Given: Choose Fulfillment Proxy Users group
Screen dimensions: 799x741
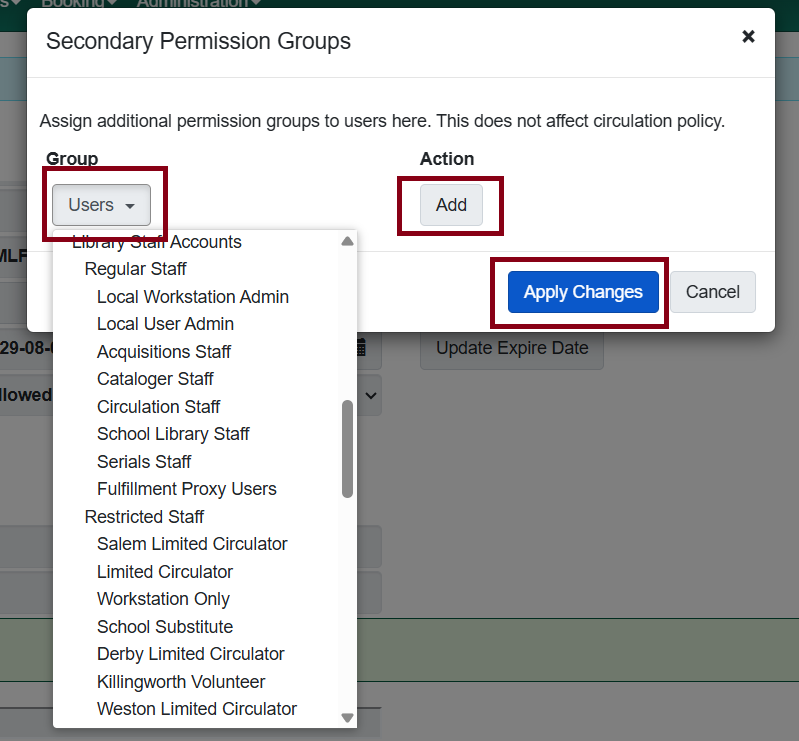Looking at the screenshot, I should point(187,489).
